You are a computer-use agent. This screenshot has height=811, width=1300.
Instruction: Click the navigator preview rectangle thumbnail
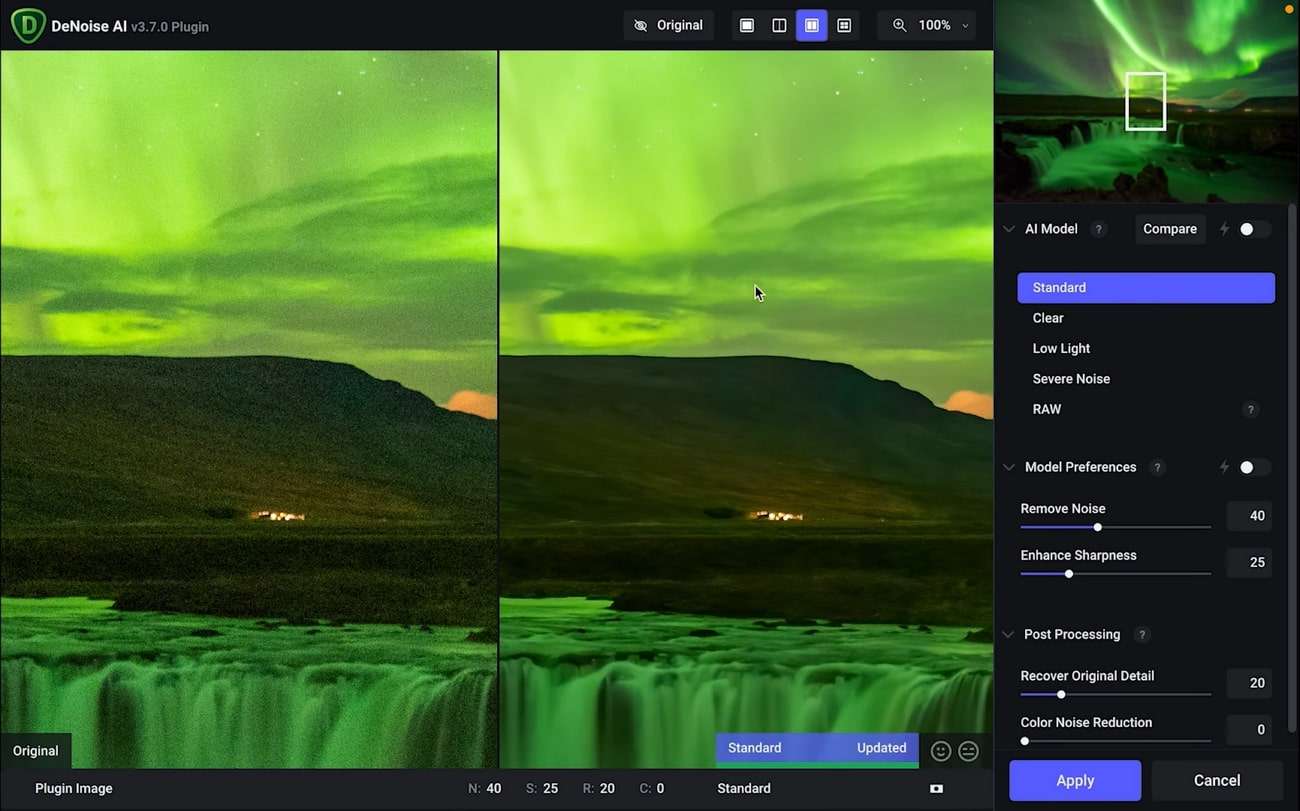[1145, 100]
